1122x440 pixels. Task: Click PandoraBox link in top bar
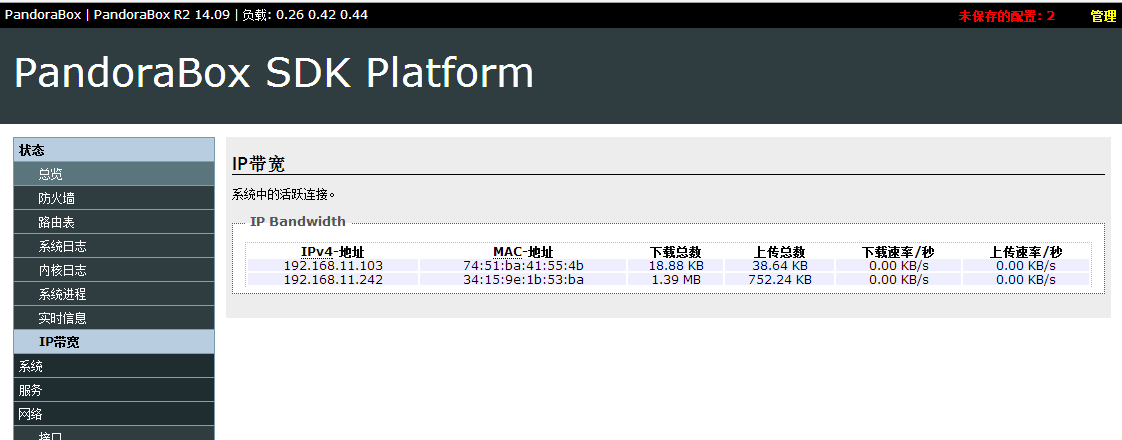[43, 14]
